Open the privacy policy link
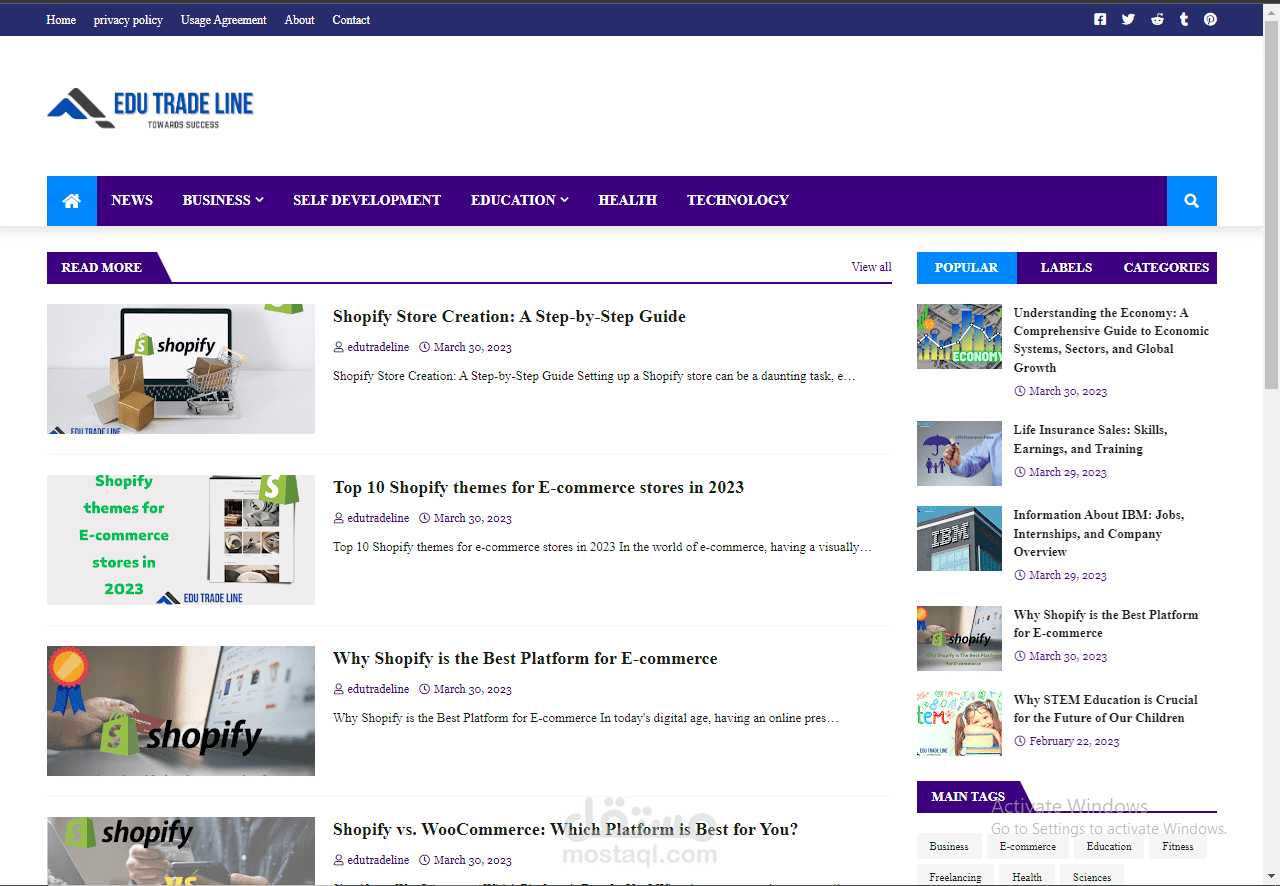Image resolution: width=1280 pixels, height=886 pixels. [128, 20]
